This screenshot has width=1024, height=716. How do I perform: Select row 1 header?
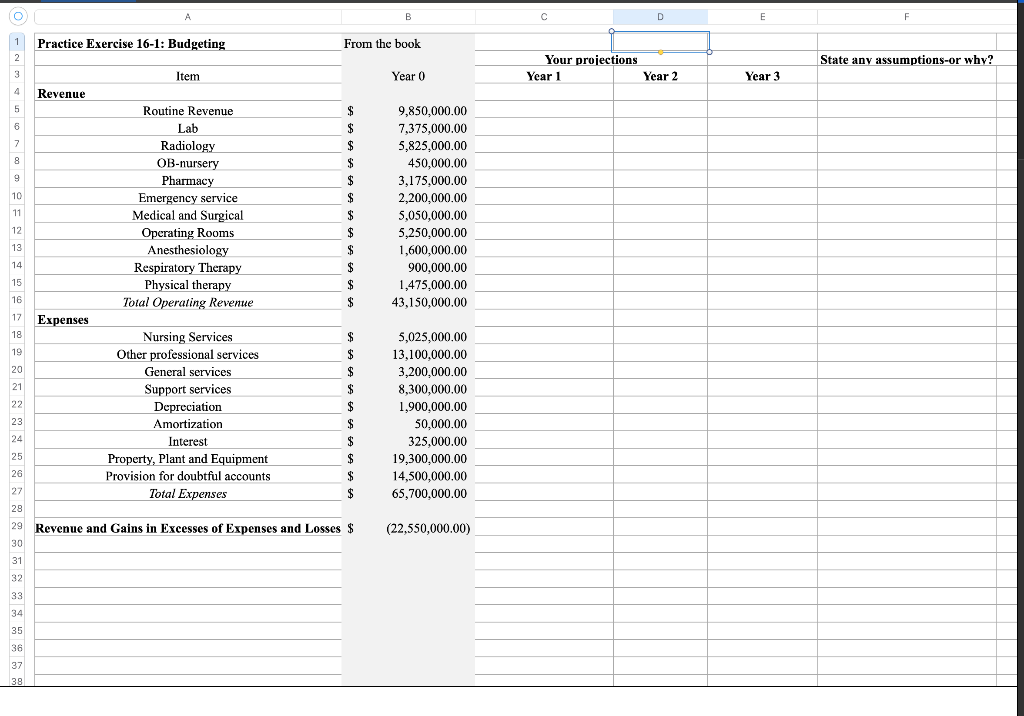click(17, 42)
